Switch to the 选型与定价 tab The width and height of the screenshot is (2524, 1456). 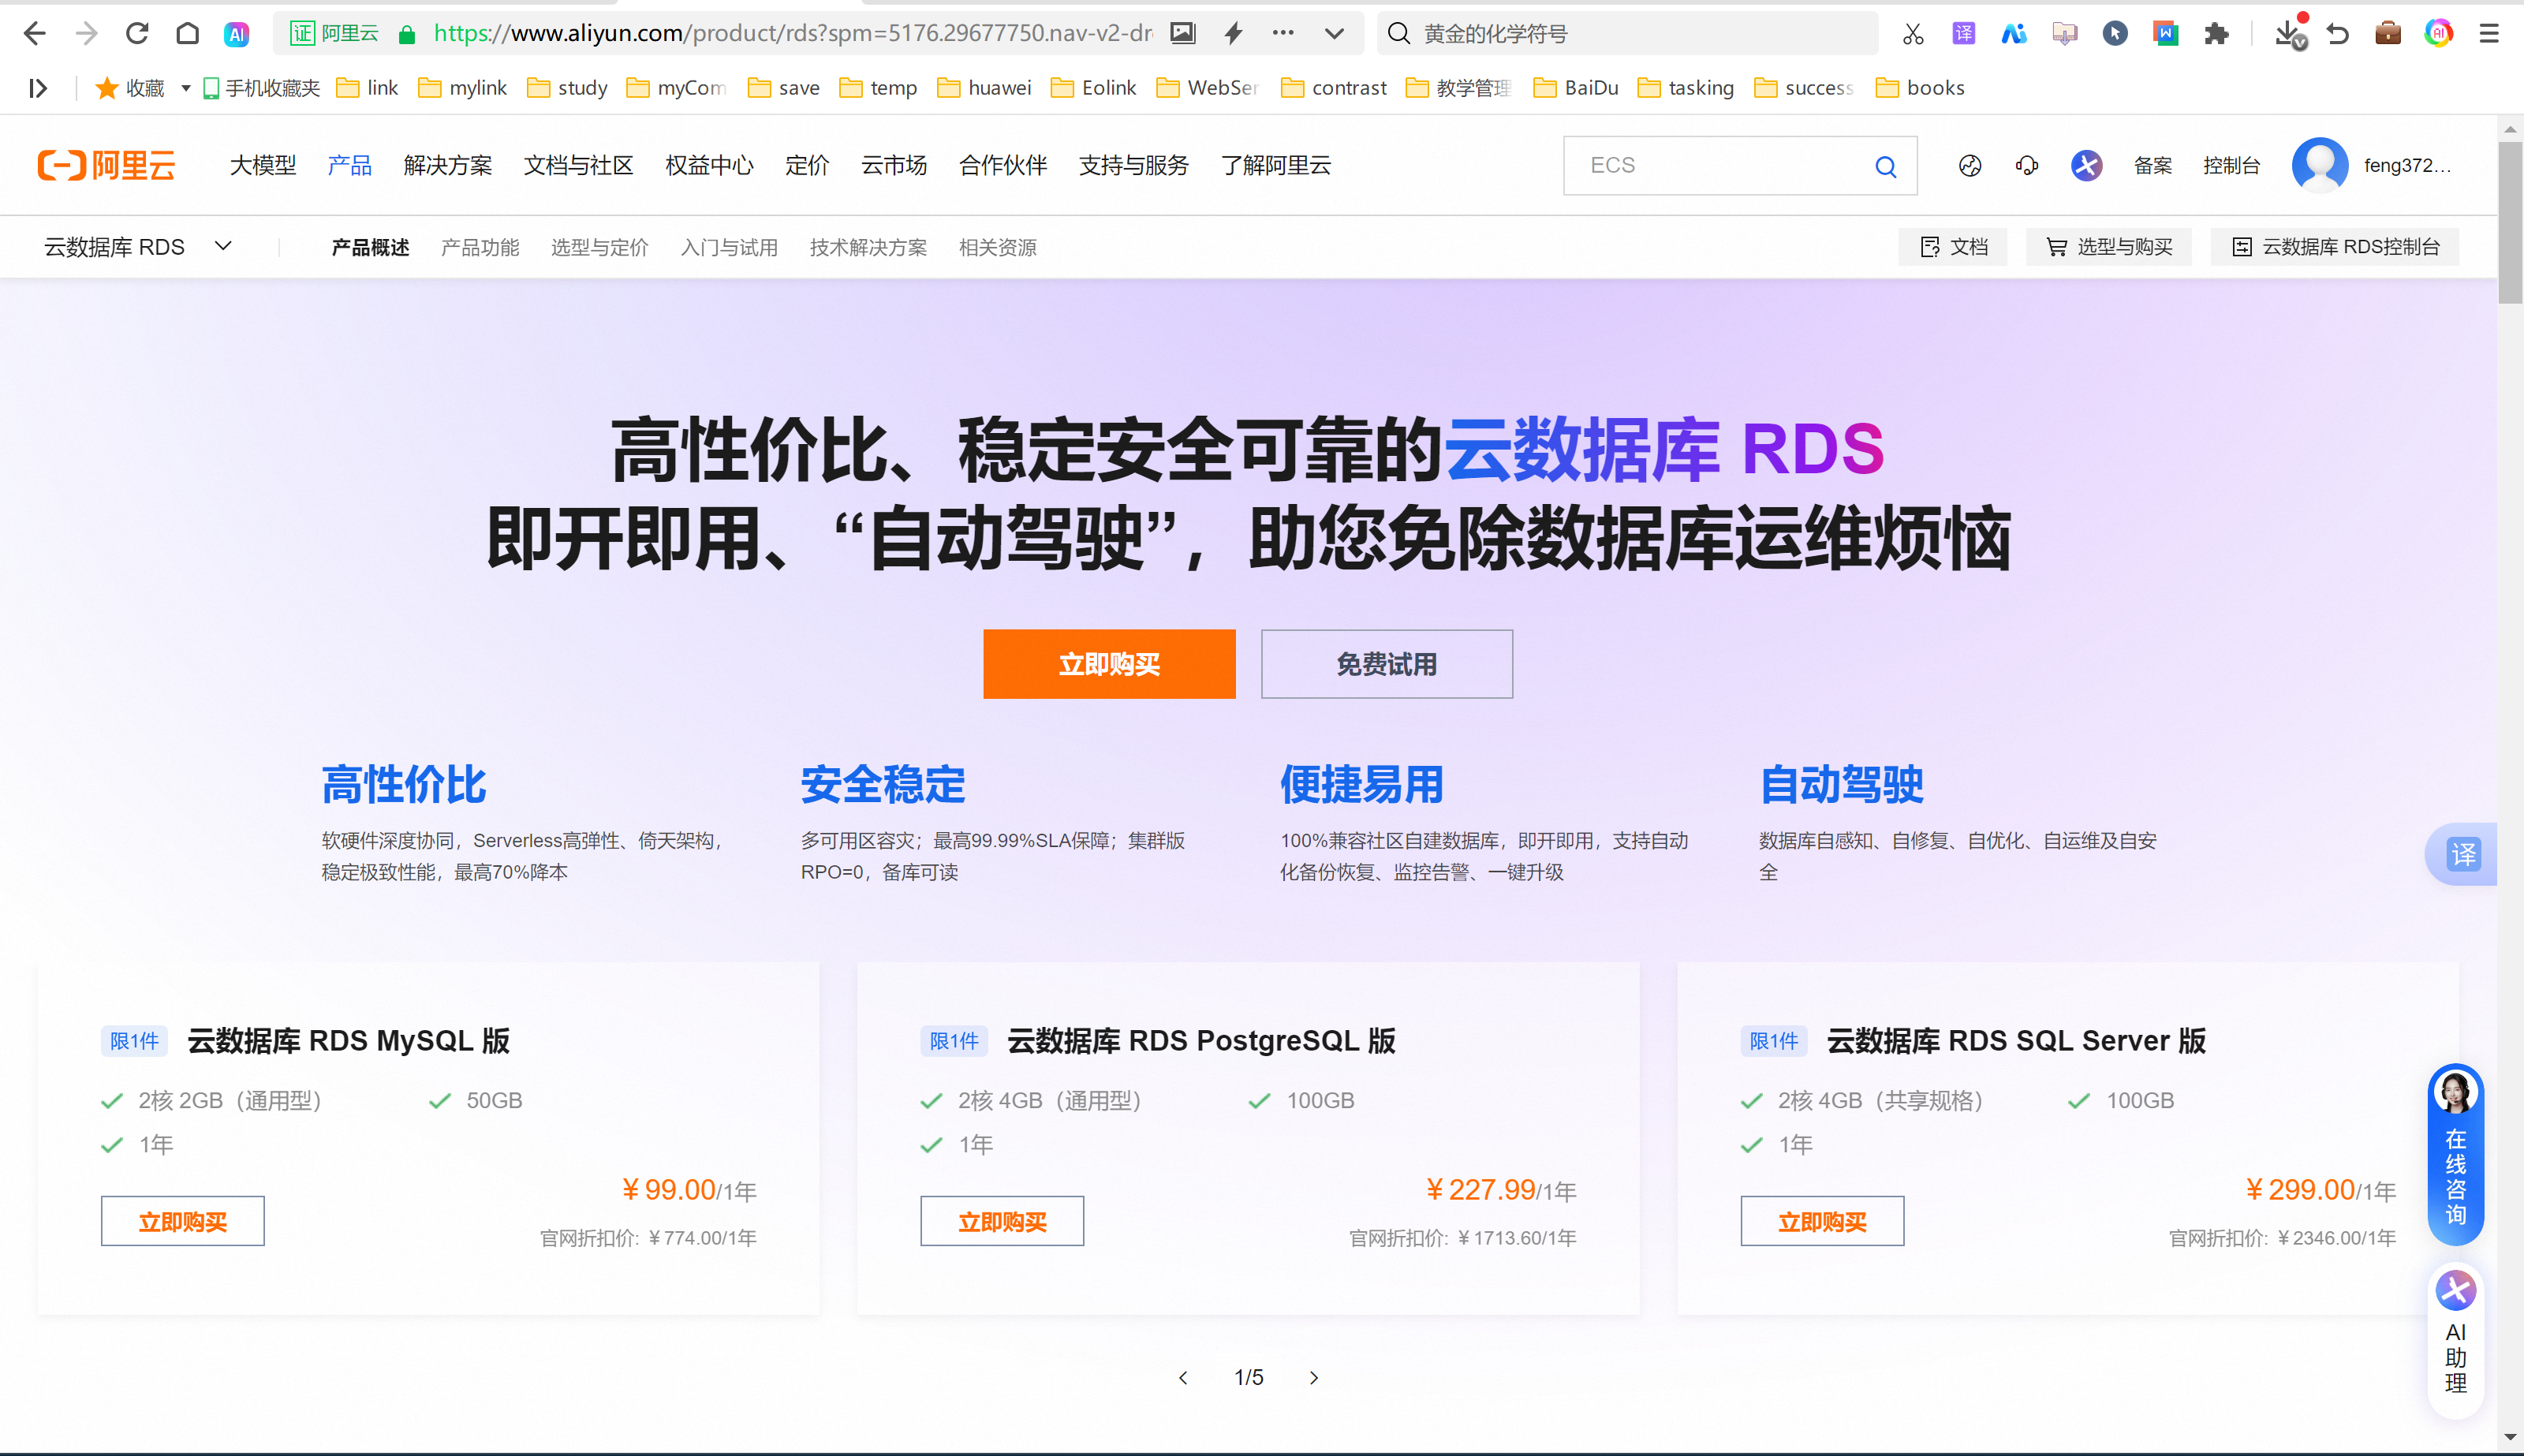click(x=600, y=247)
